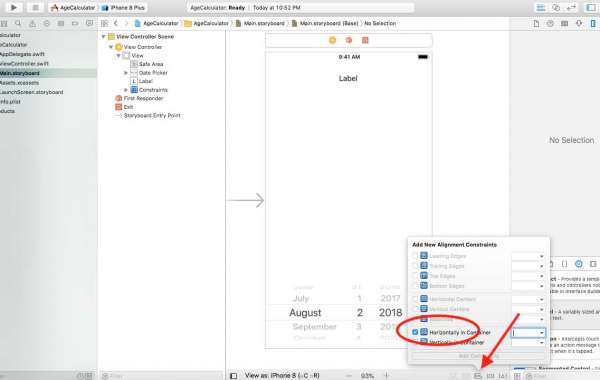Screen dimensions: 600x380
Task: Select Storyboard Entry Point in outline
Action: [148, 115]
